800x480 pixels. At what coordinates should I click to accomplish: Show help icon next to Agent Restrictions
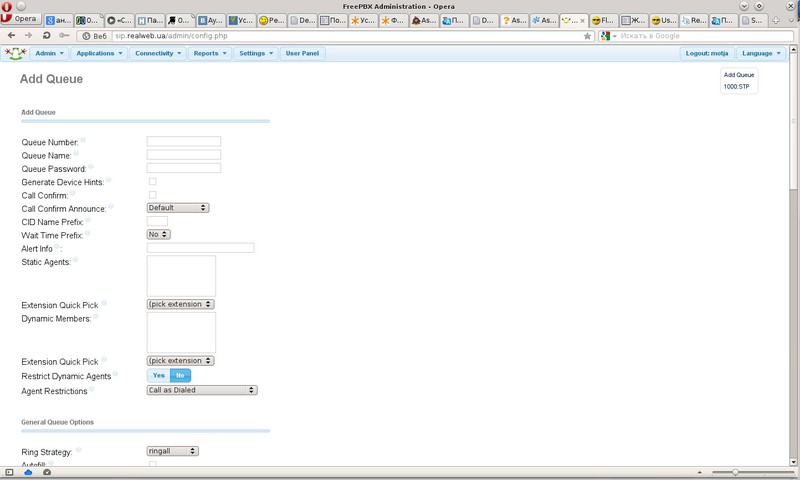point(91,389)
